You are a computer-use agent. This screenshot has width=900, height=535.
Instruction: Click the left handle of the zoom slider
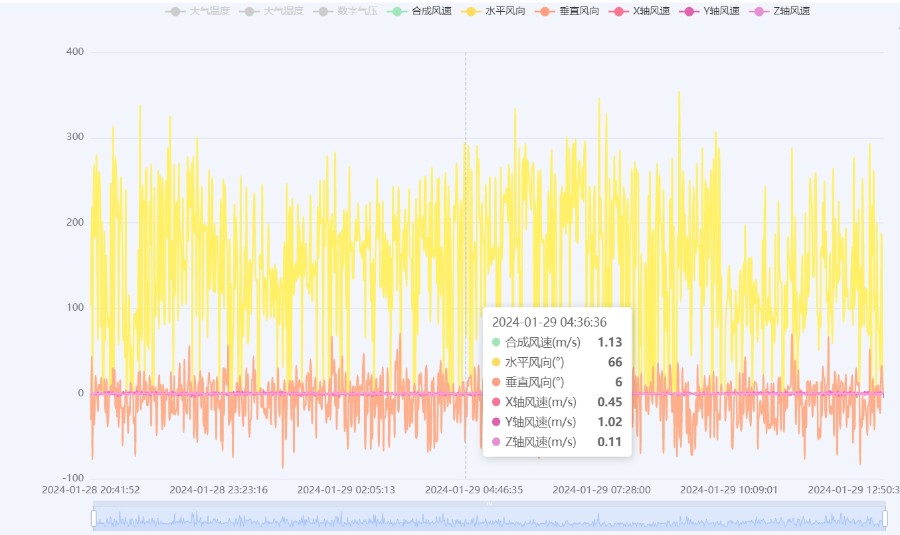pos(94,518)
